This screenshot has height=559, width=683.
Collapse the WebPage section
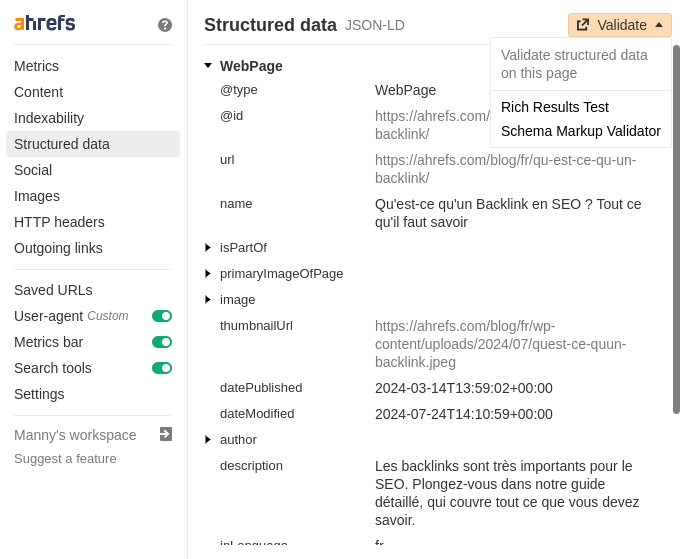208,66
